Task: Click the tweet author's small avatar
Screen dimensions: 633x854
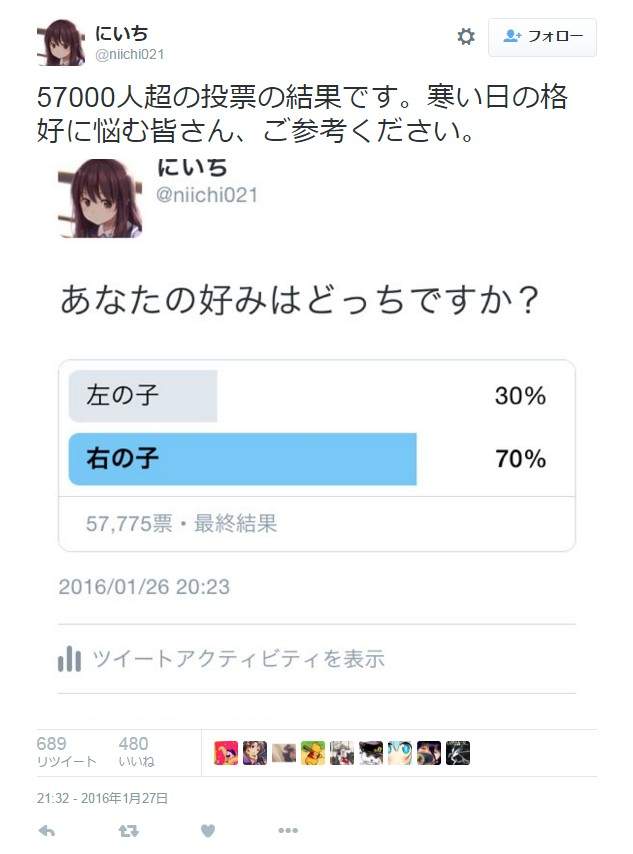Action: [60, 43]
